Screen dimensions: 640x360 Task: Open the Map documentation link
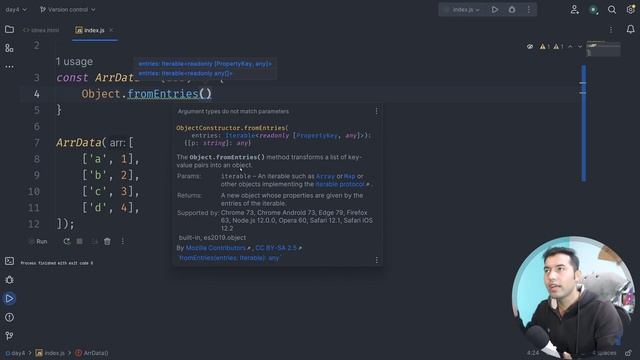[x=350, y=176]
